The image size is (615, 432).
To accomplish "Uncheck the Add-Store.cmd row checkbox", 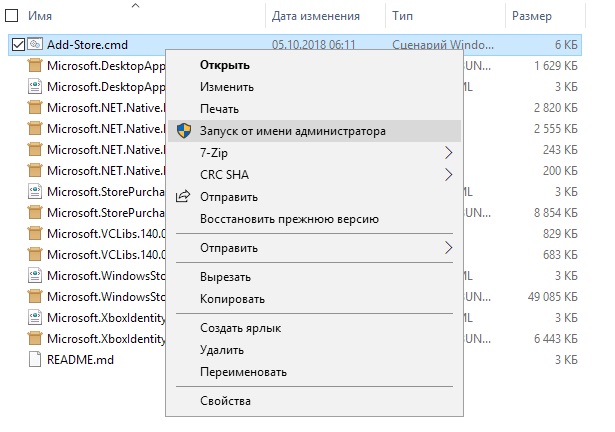I will tap(18, 44).
